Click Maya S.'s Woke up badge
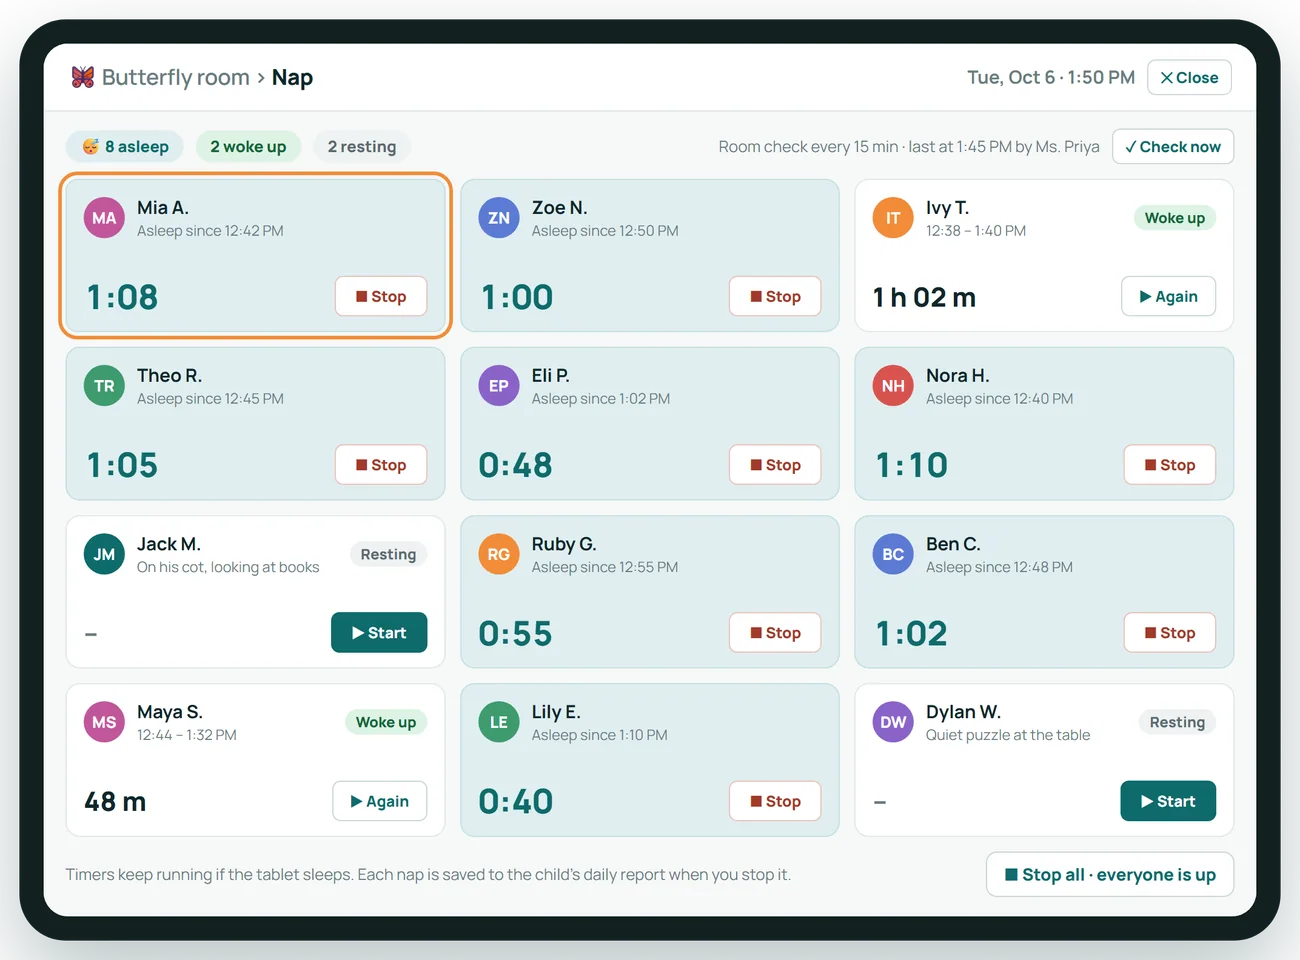The width and height of the screenshot is (1300, 960). point(386,722)
